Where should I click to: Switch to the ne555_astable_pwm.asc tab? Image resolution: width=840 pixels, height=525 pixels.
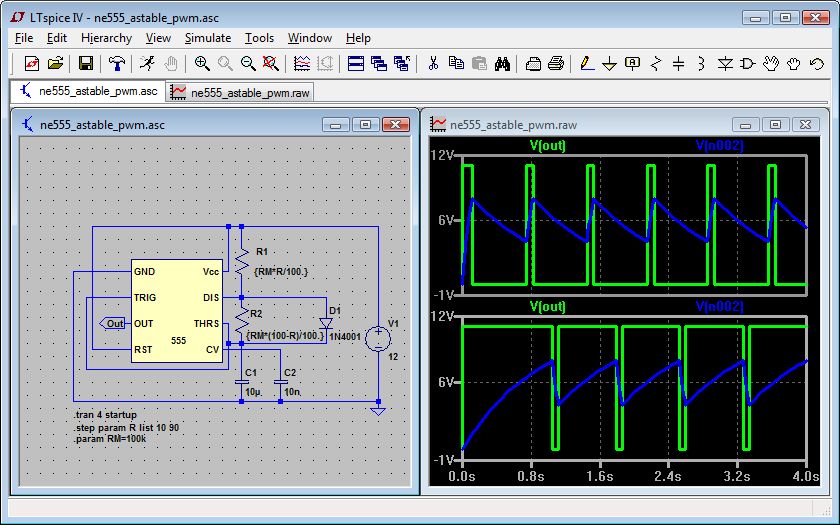point(88,91)
